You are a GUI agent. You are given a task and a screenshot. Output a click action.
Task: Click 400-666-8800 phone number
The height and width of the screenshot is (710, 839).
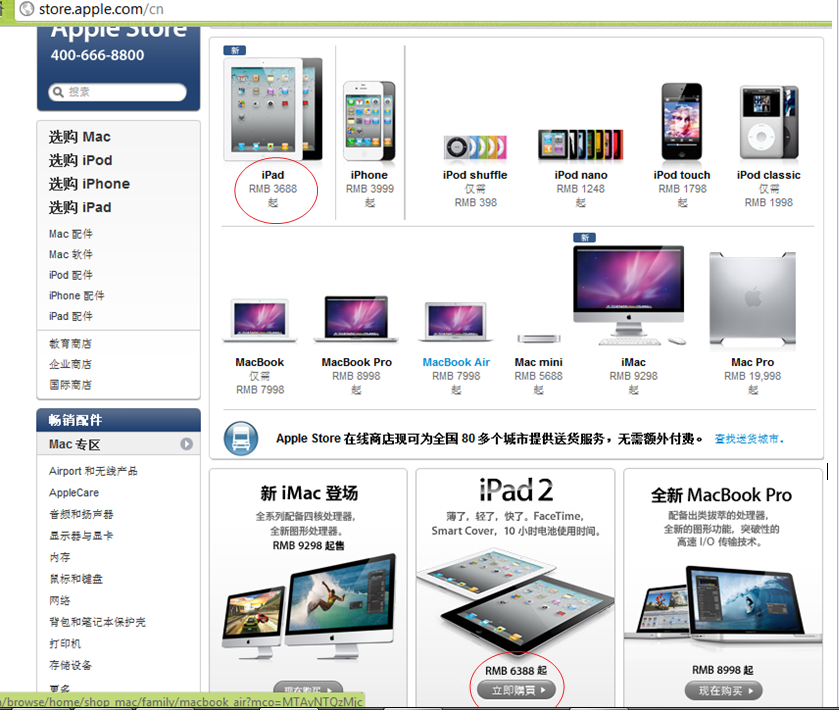point(97,55)
